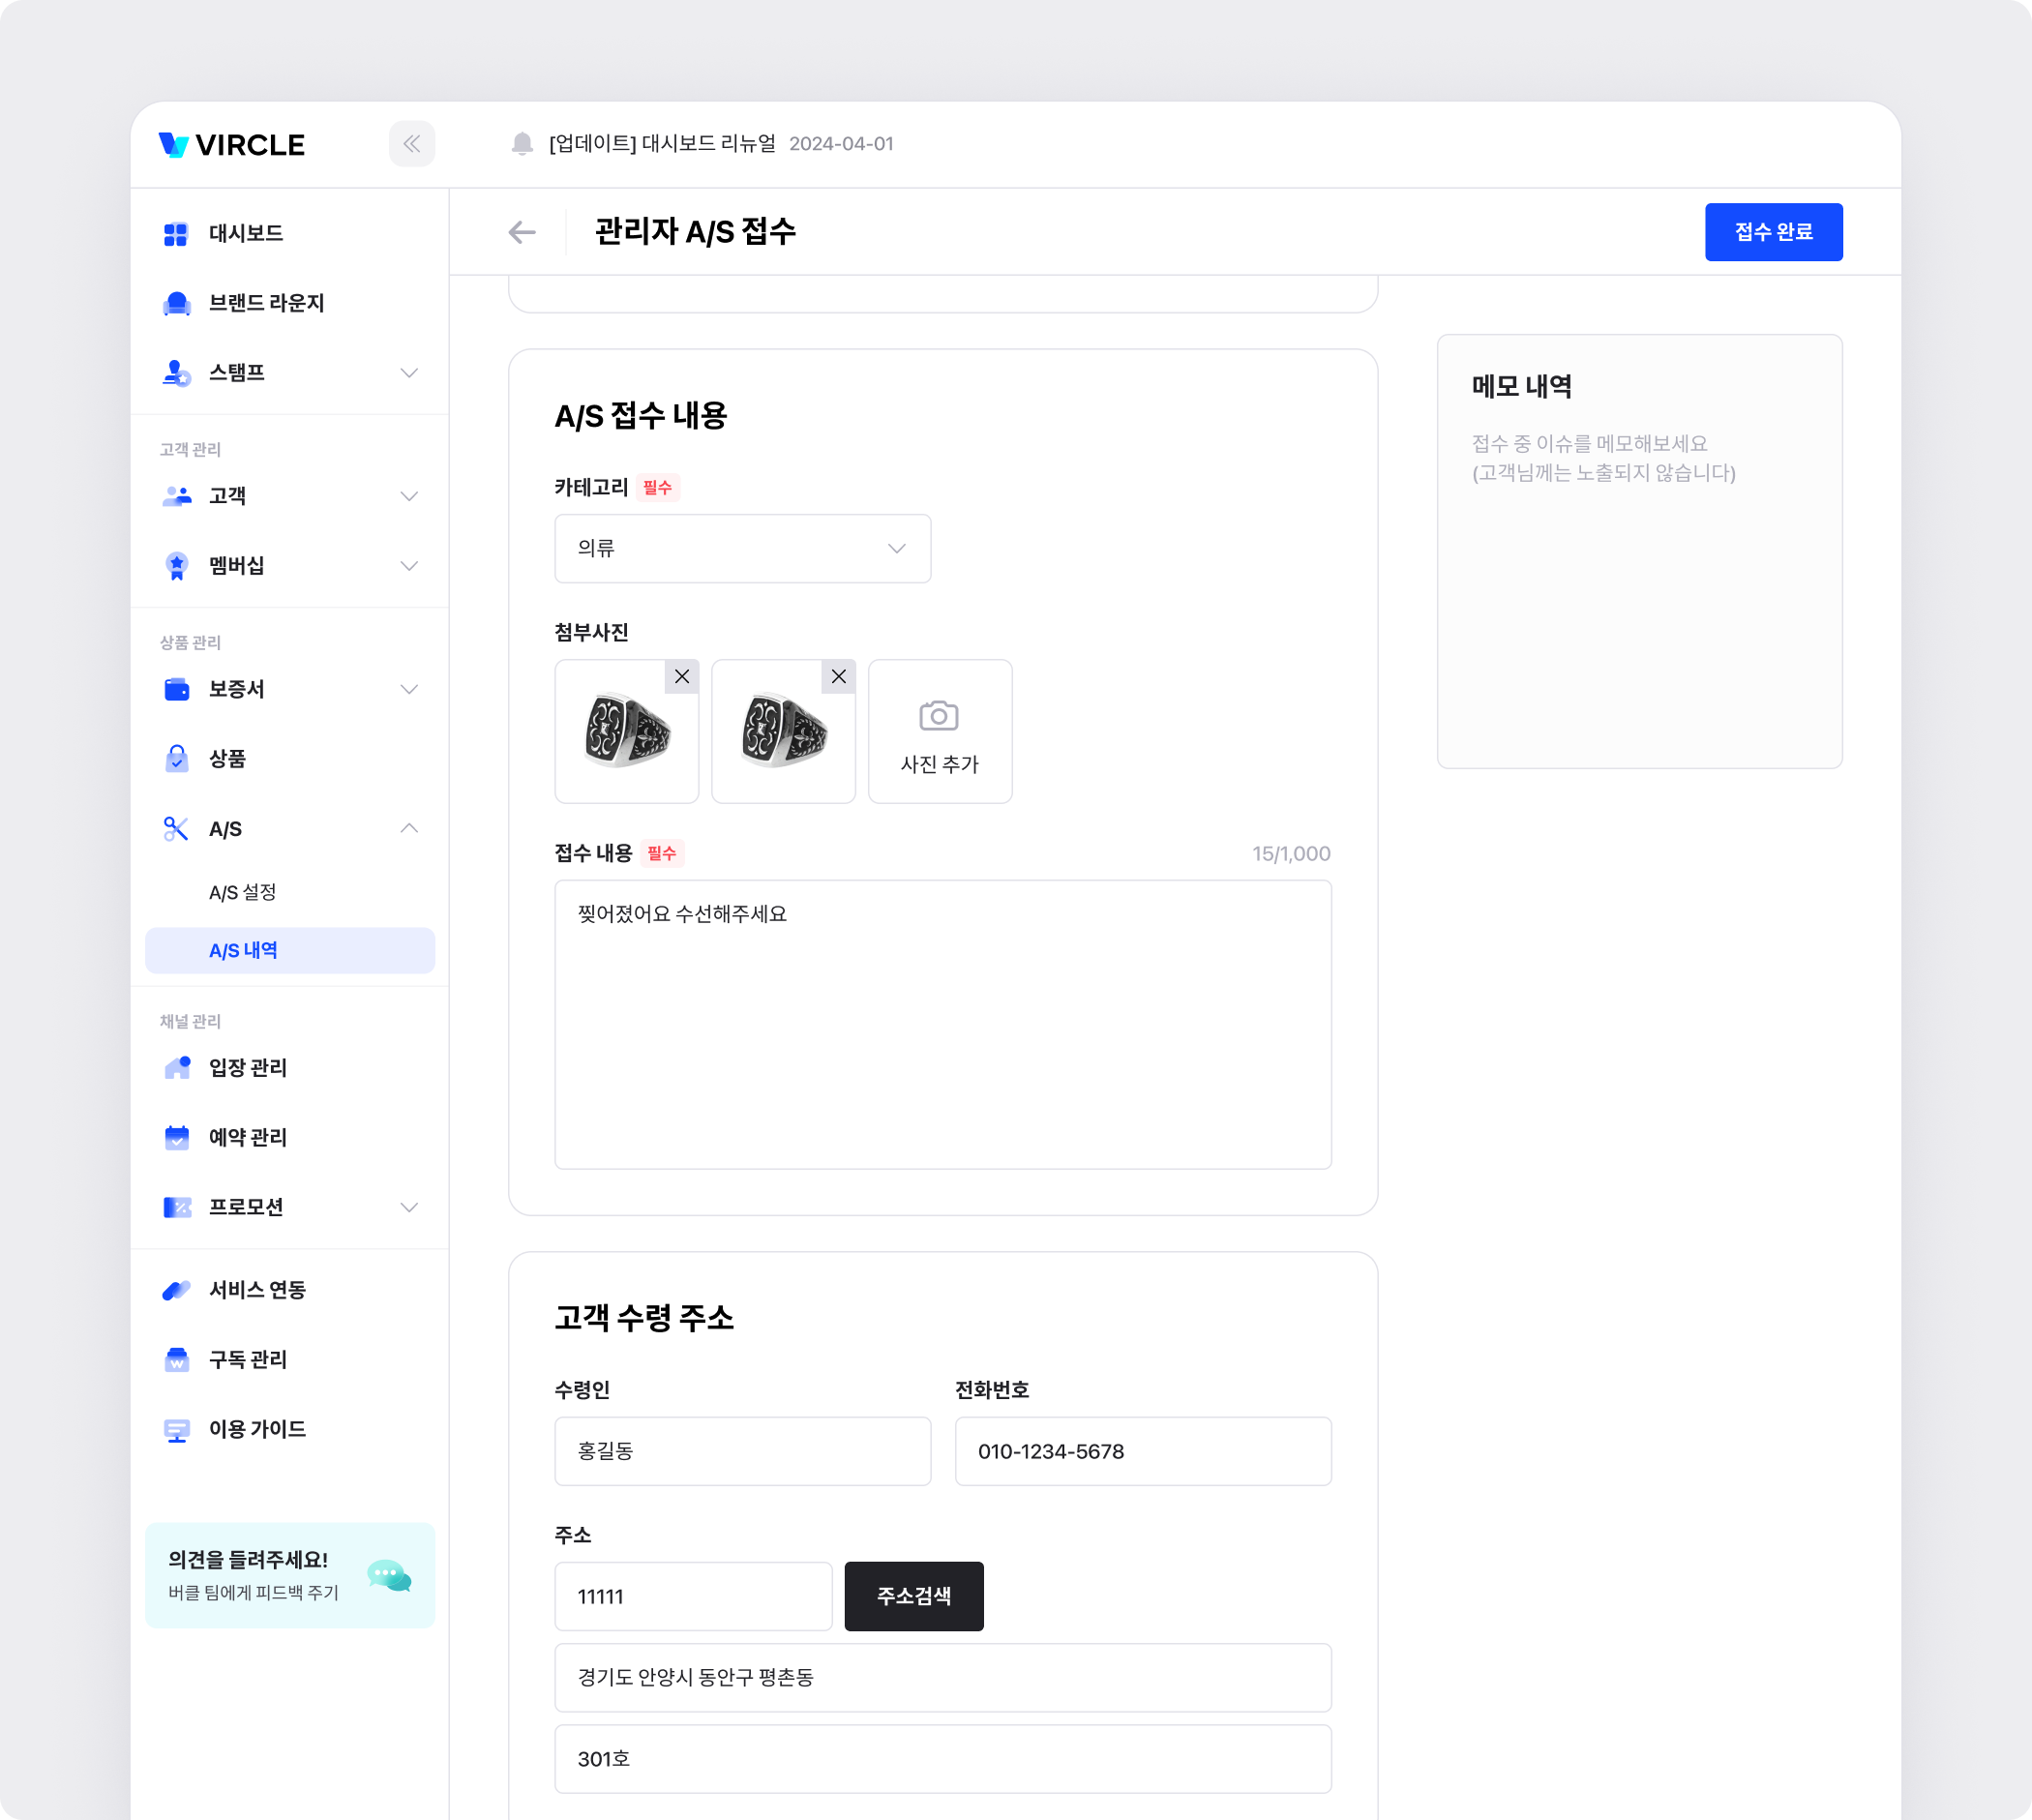Click the 전화번호 input field

(1142, 1451)
